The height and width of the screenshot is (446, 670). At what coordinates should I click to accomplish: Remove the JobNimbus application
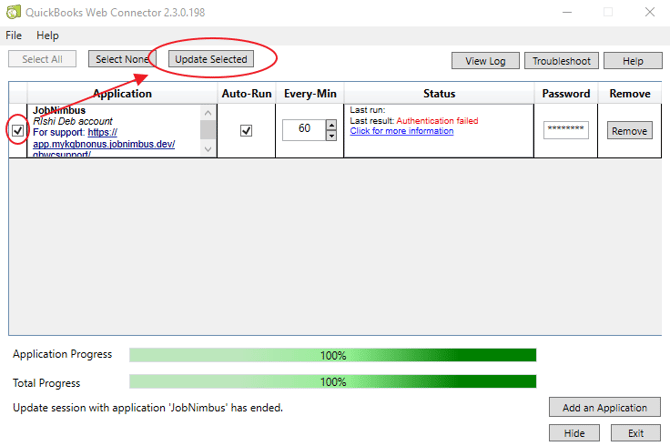point(629,131)
